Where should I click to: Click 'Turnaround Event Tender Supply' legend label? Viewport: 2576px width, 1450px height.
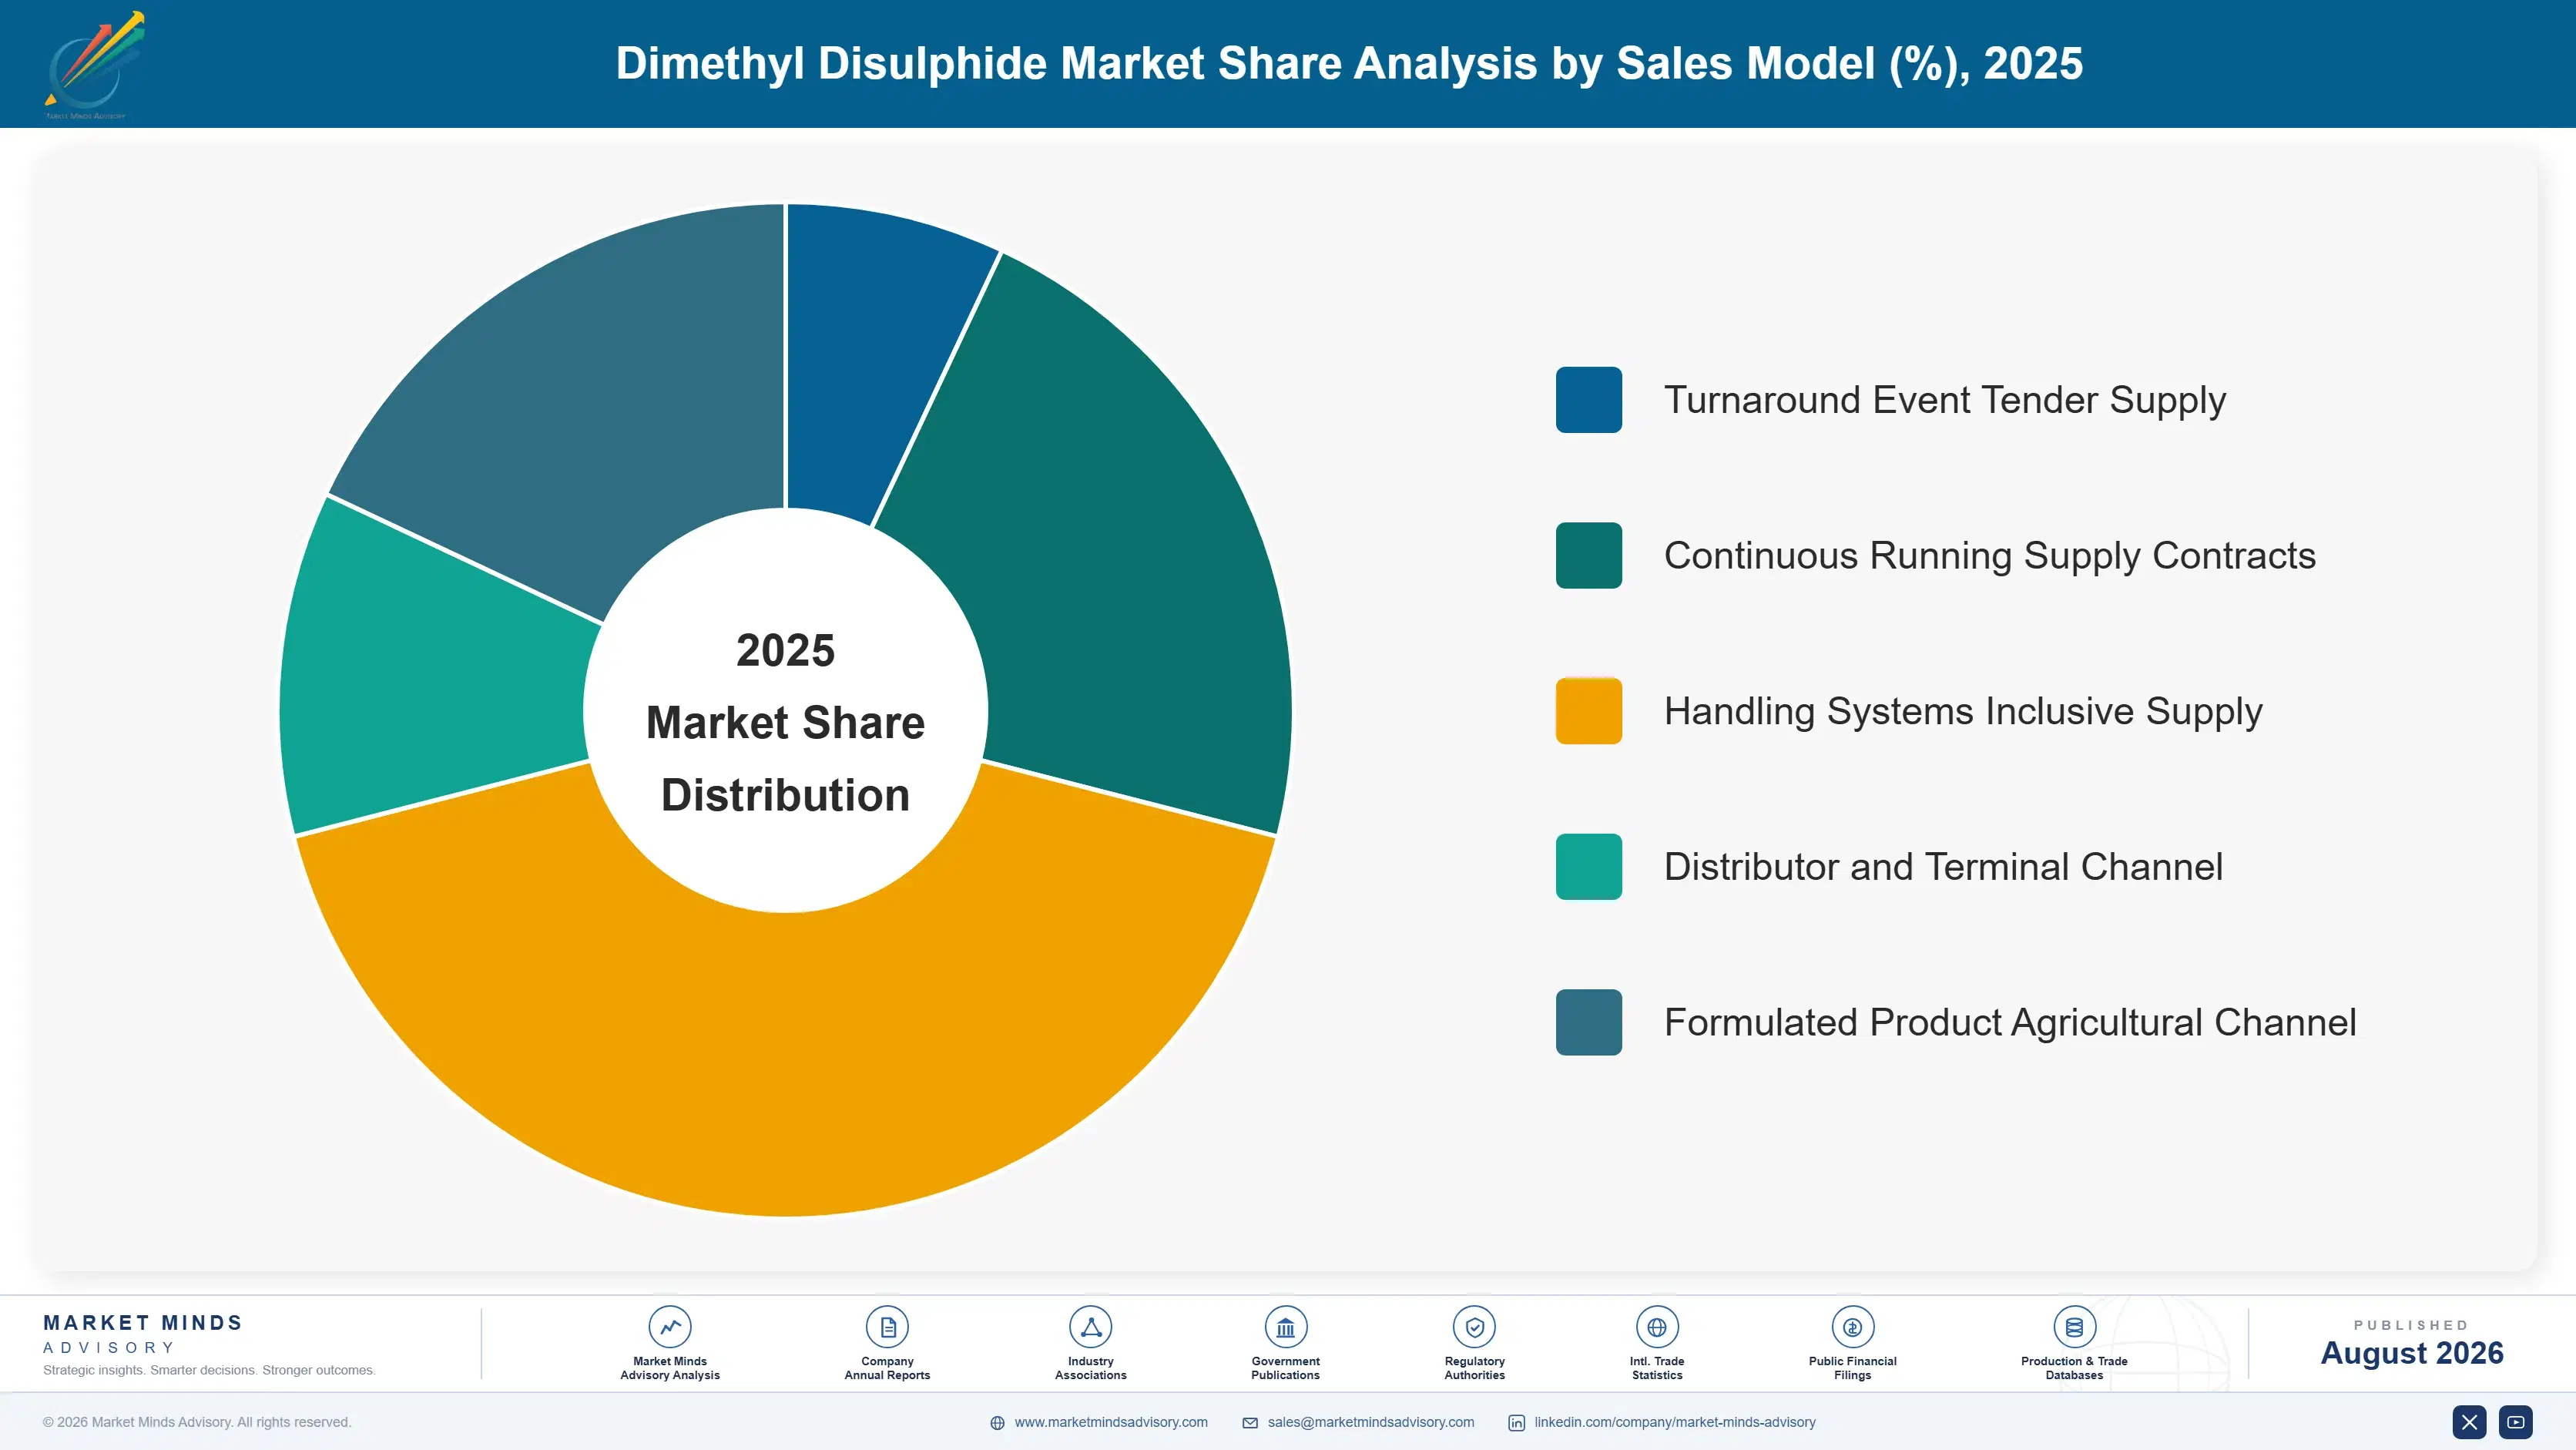tap(1945, 400)
